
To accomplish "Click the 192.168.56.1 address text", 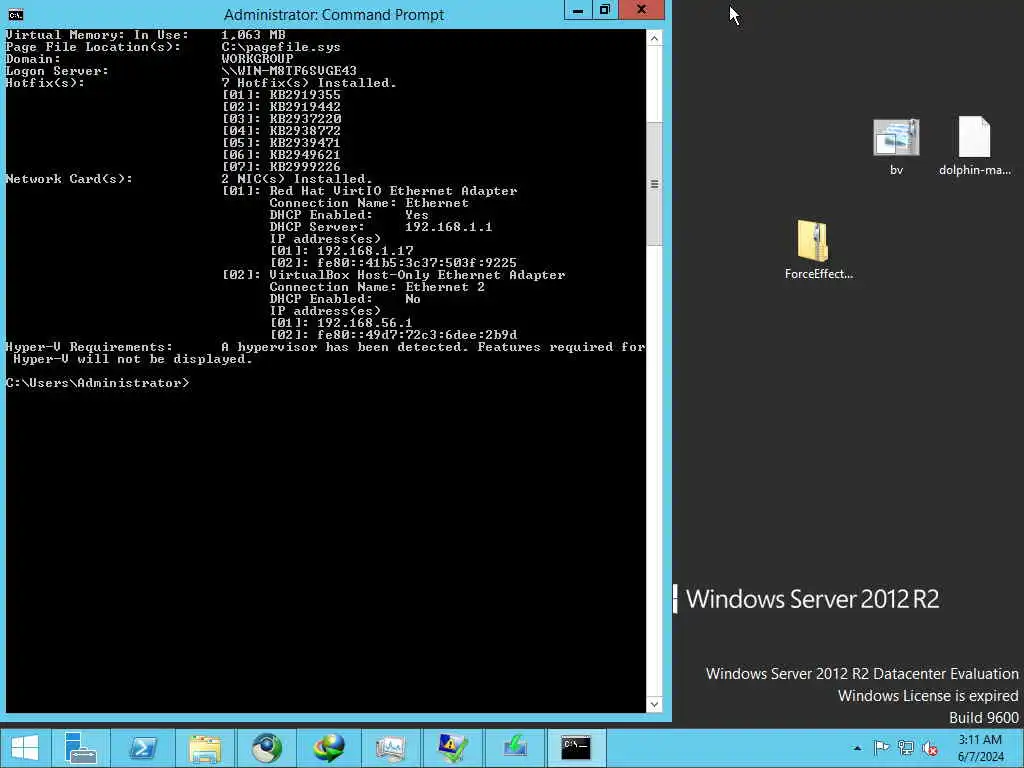I will [x=364, y=323].
